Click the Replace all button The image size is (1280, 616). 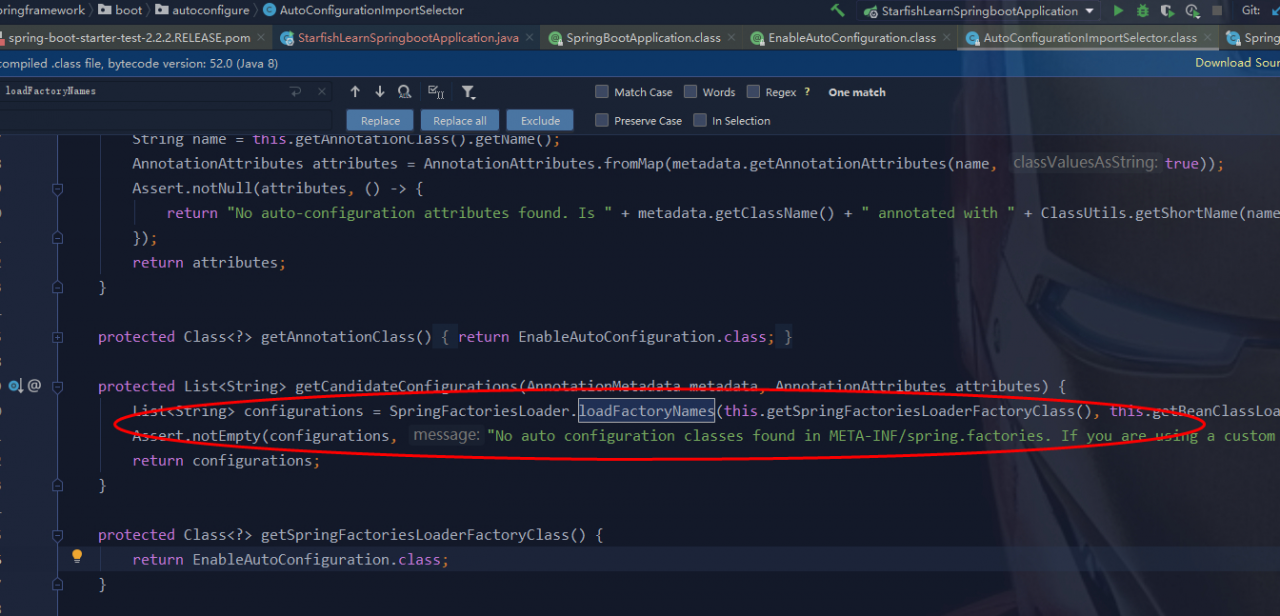pos(460,120)
